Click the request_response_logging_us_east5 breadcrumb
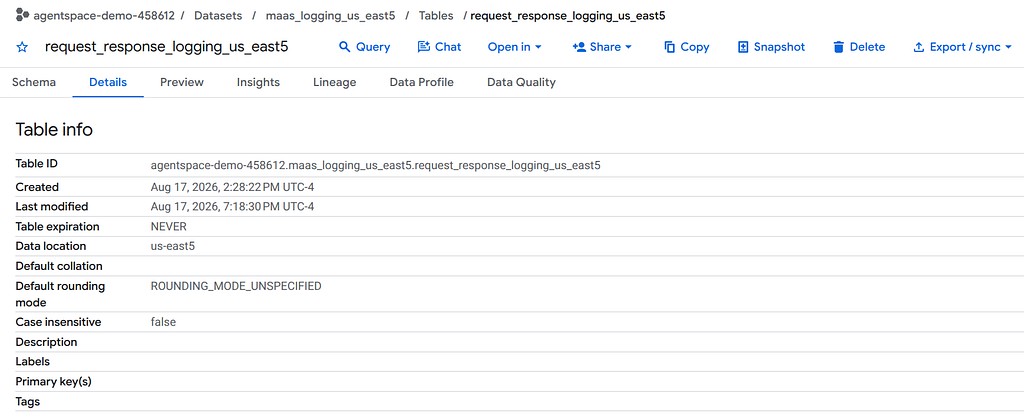Viewport: 1024px width, 419px height. [568, 15]
